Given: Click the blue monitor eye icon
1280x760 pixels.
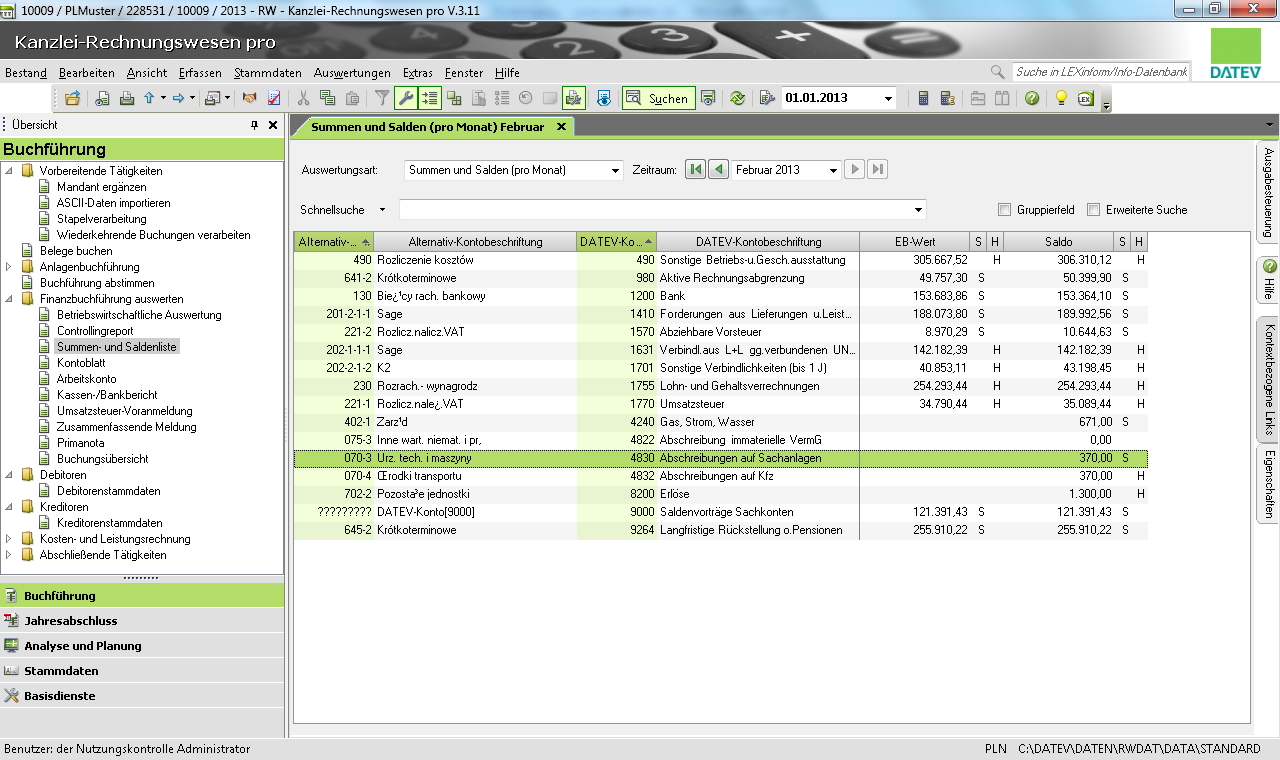Looking at the screenshot, I should [604, 98].
